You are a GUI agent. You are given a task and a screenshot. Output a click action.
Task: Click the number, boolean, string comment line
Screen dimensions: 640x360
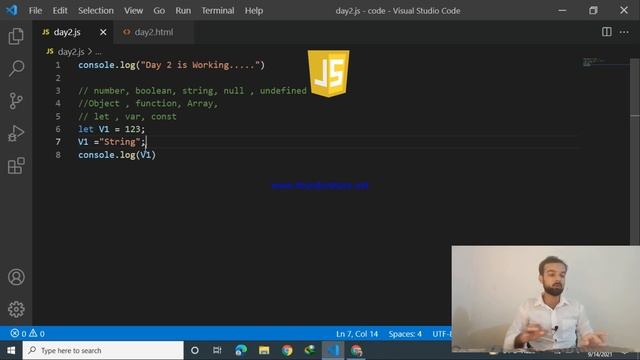click(192, 91)
